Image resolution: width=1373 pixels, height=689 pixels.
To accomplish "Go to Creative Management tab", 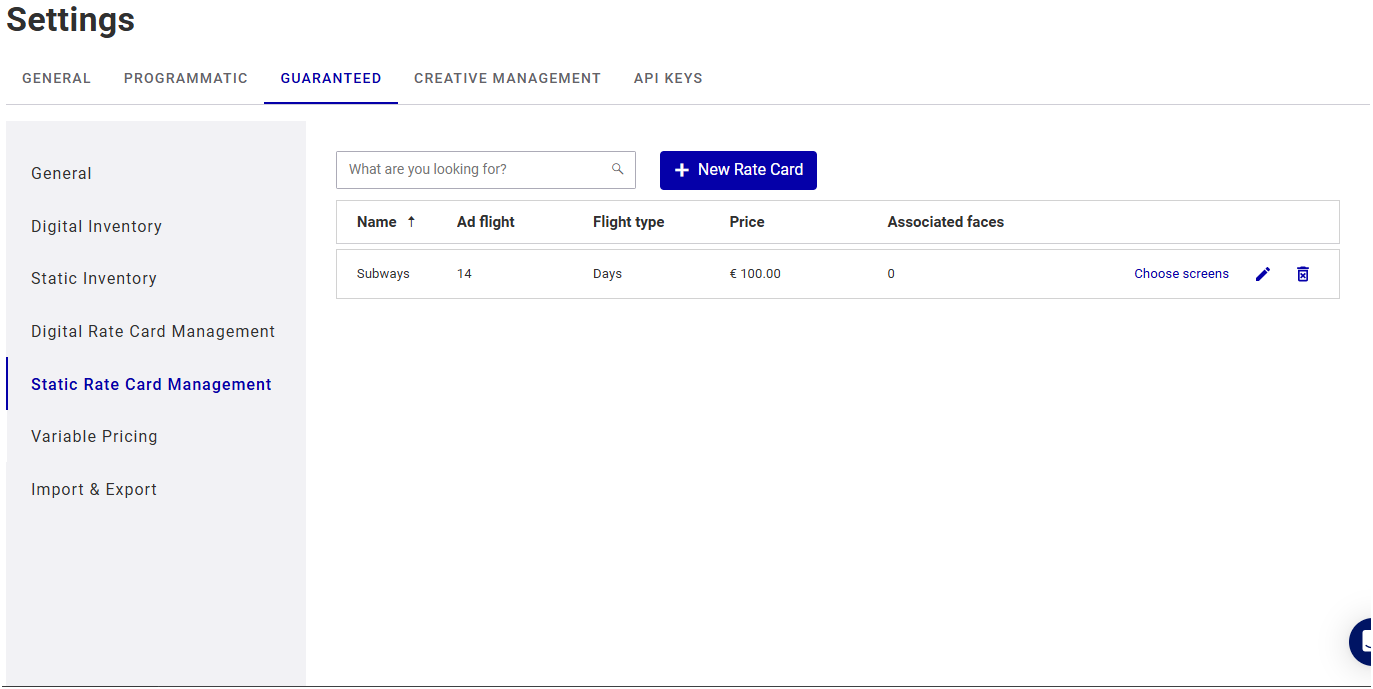I will click(x=507, y=78).
